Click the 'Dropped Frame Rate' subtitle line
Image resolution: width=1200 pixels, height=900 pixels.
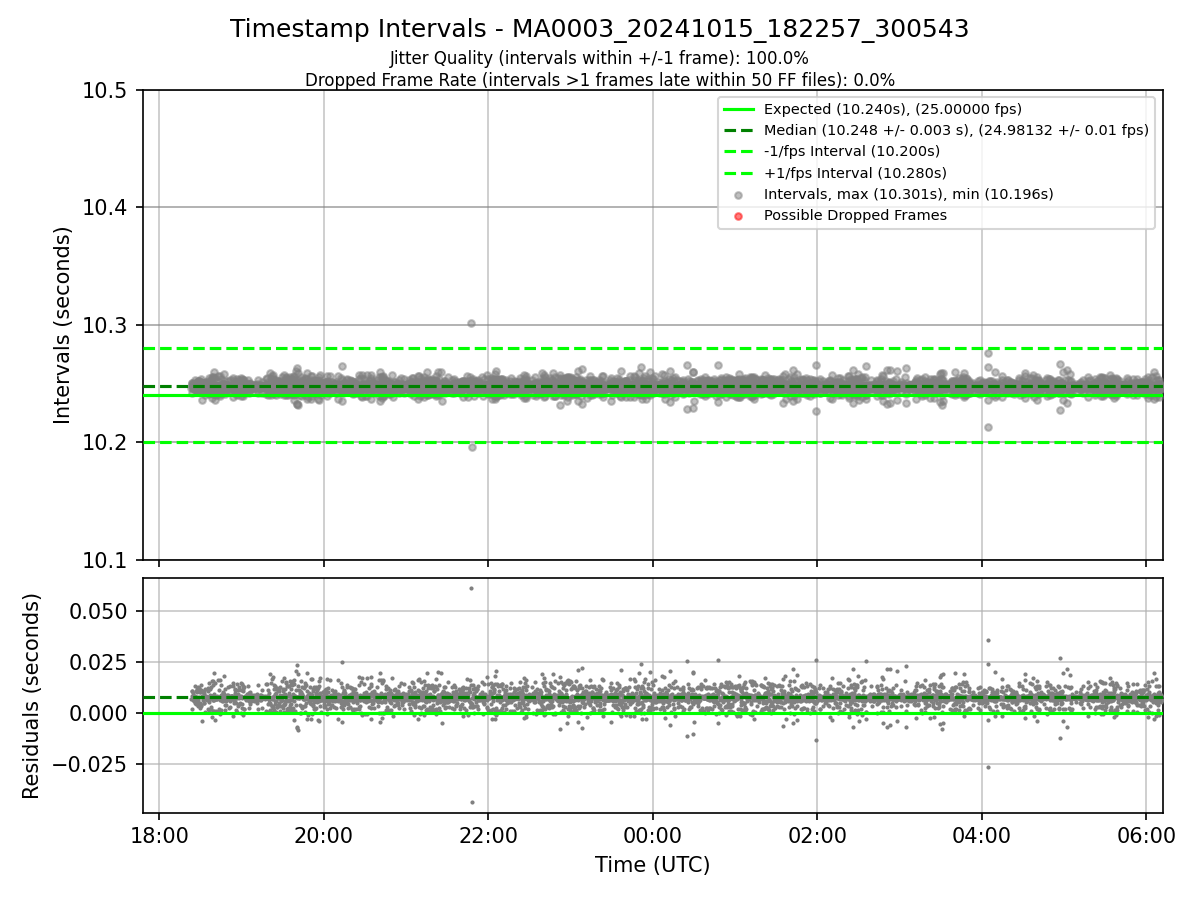(599, 80)
